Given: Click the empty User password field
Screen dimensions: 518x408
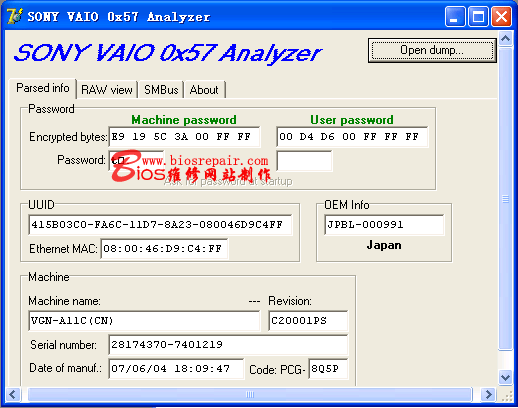Looking at the screenshot, I should (304, 161).
